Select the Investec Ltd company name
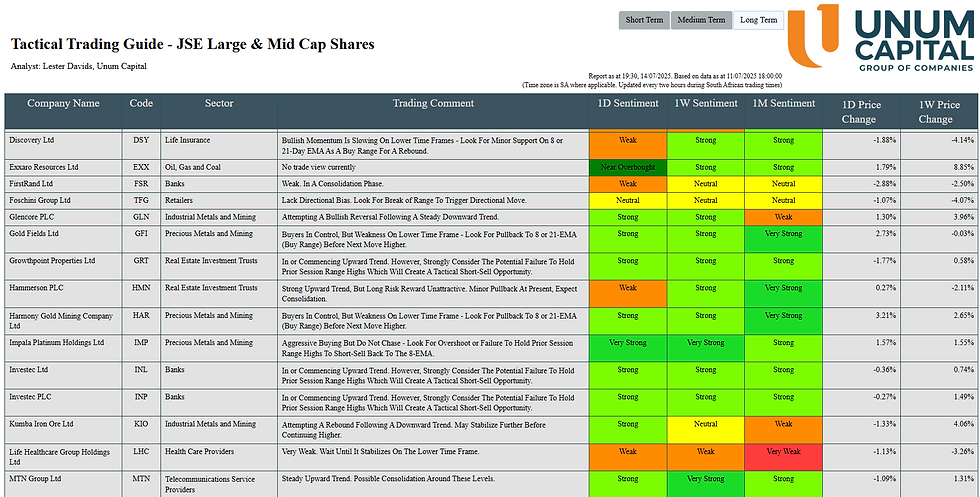This screenshot has width=980, height=497. [x=29, y=370]
